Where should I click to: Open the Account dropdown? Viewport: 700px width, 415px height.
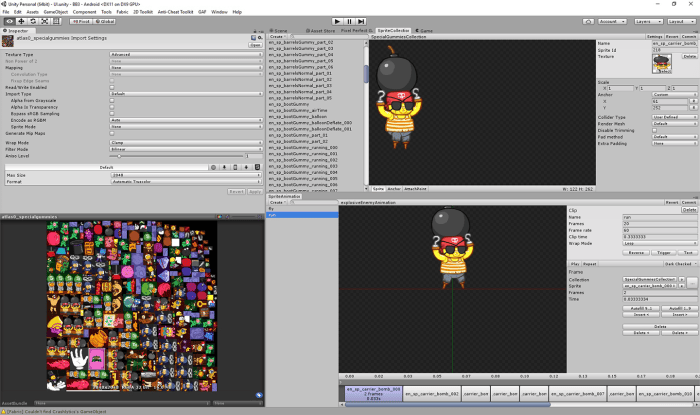pos(612,21)
